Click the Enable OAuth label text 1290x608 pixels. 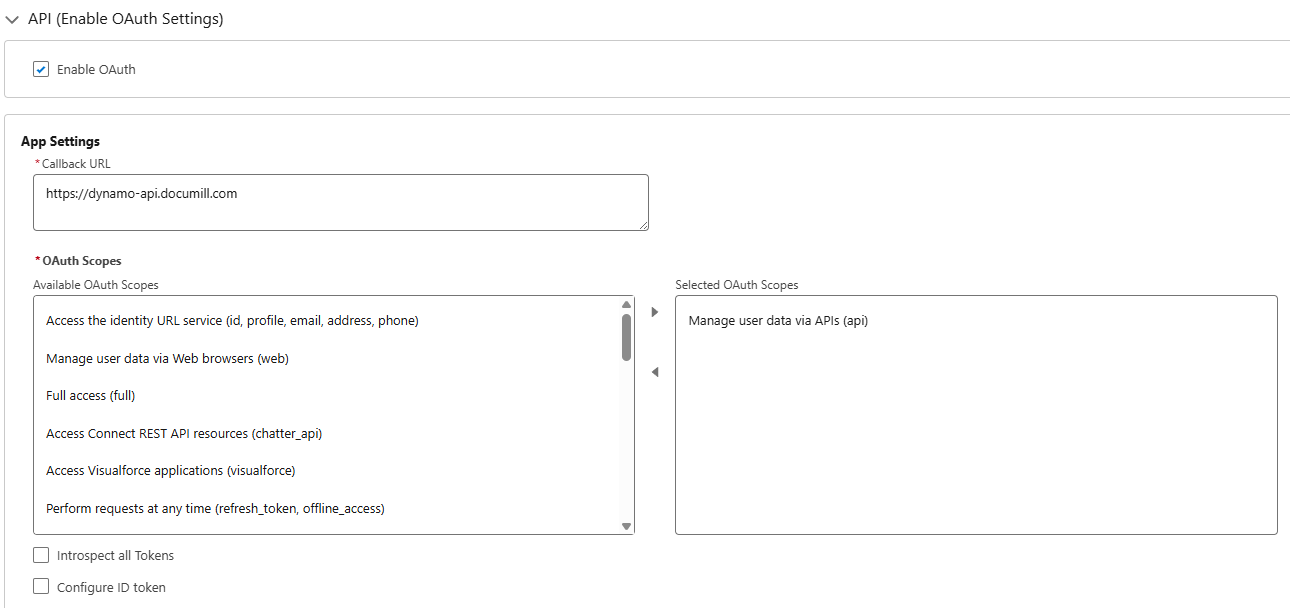coord(96,69)
